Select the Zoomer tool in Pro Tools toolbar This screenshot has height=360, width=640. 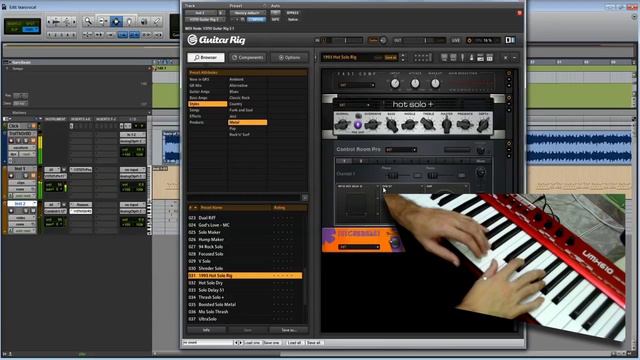point(88,21)
